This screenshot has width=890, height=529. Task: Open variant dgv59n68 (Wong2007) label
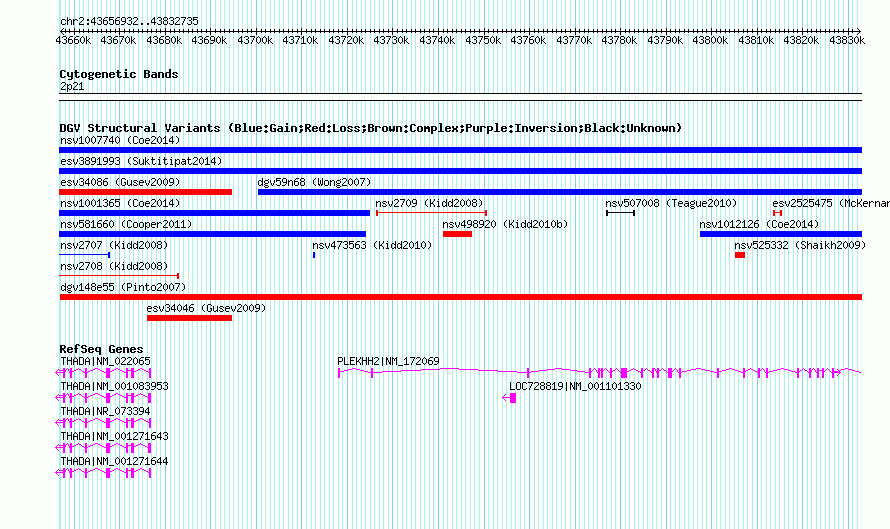[314, 182]
